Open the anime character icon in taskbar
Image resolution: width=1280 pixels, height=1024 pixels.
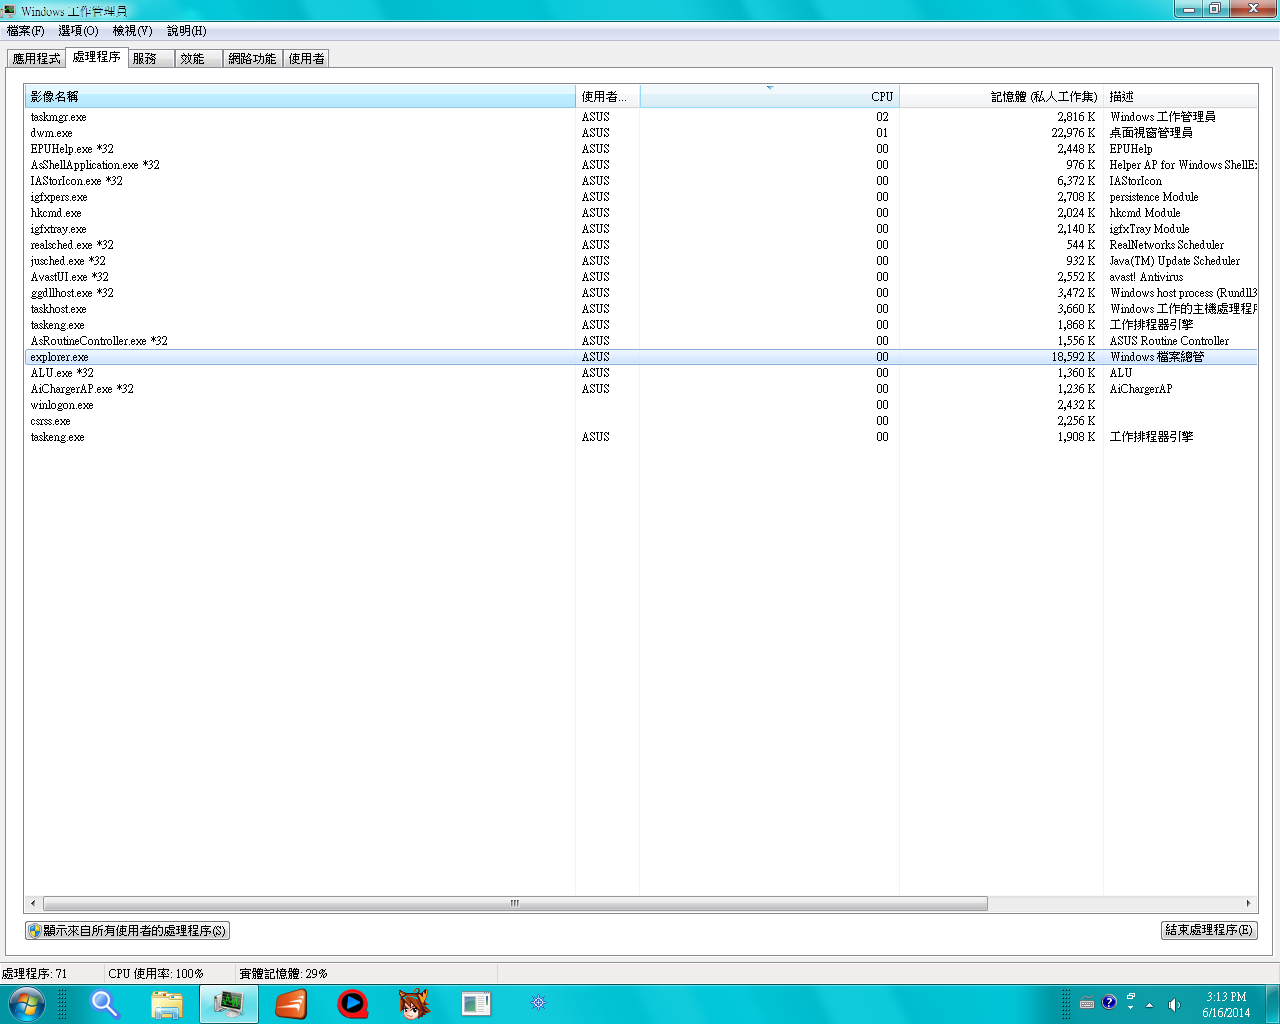(x=414, y=1003)
